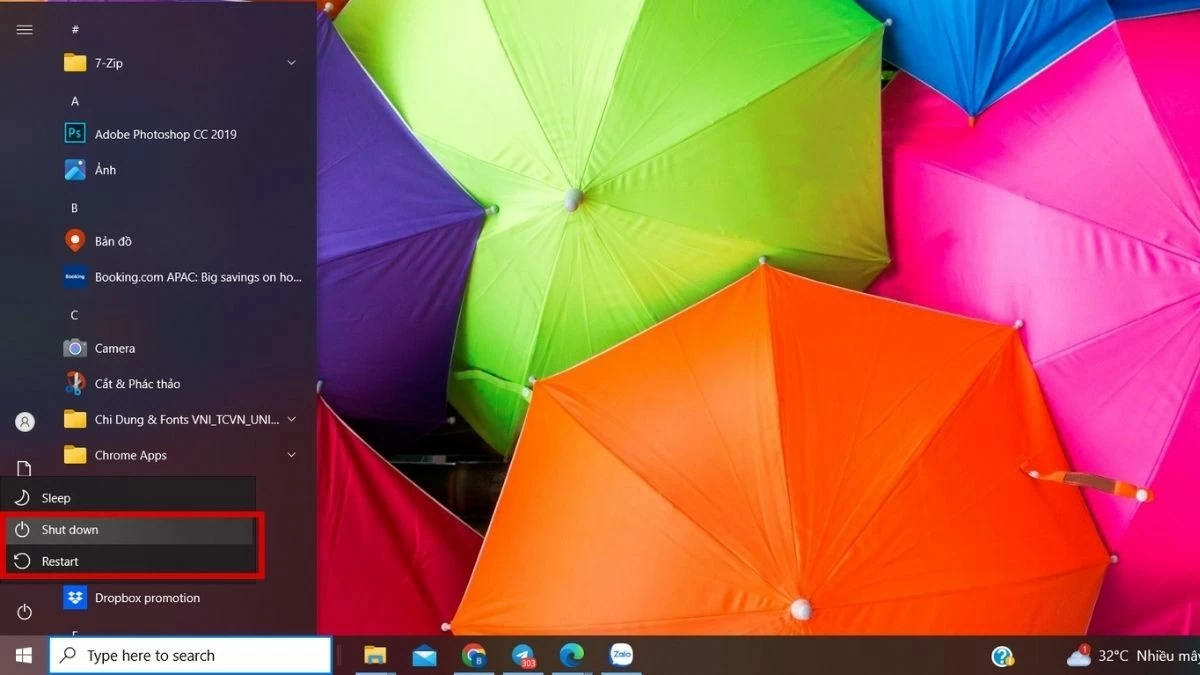Open the Mail app on the taskbar
This screenshot has width=1200, height=675.
[x=424, y=656]
